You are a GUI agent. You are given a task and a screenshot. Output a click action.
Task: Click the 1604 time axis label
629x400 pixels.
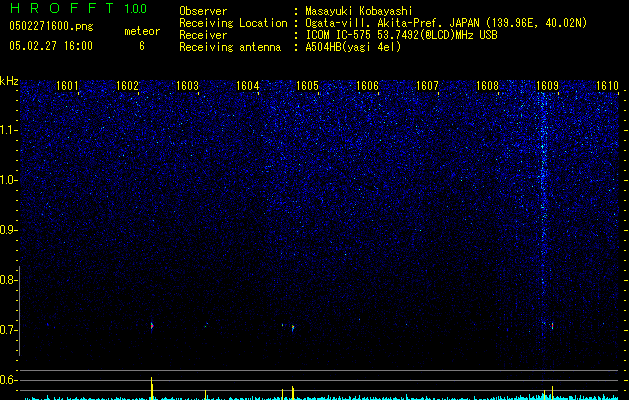(248, 86)
